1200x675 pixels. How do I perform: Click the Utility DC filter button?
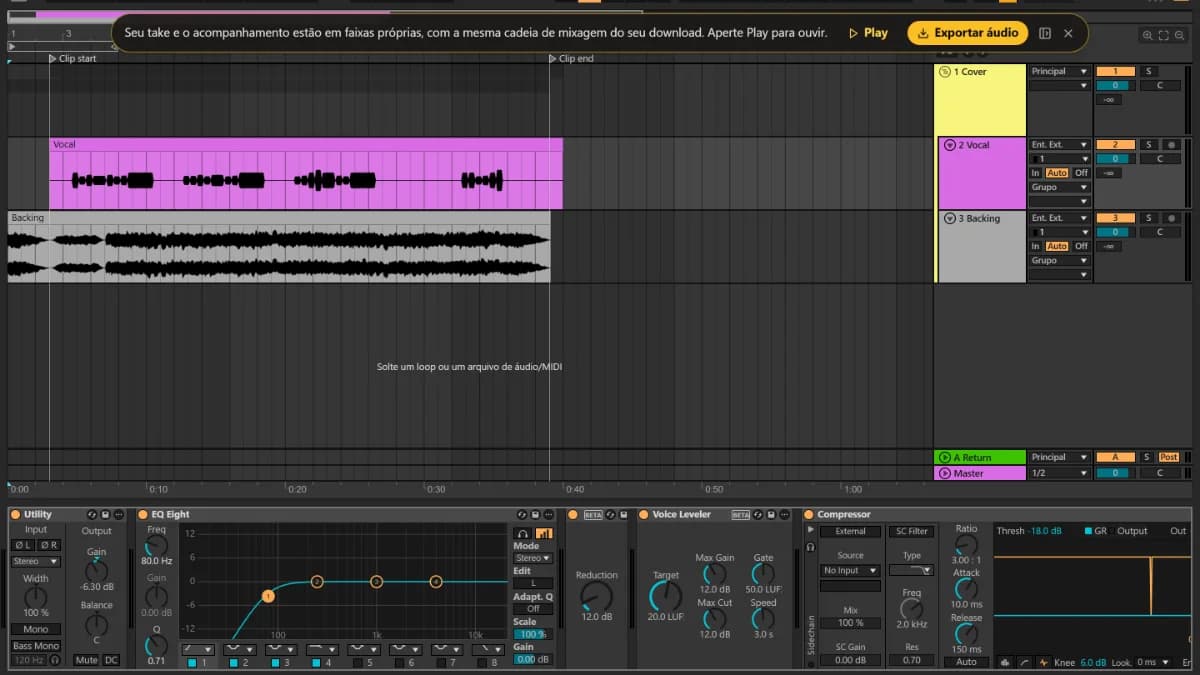tap(111, 660)
